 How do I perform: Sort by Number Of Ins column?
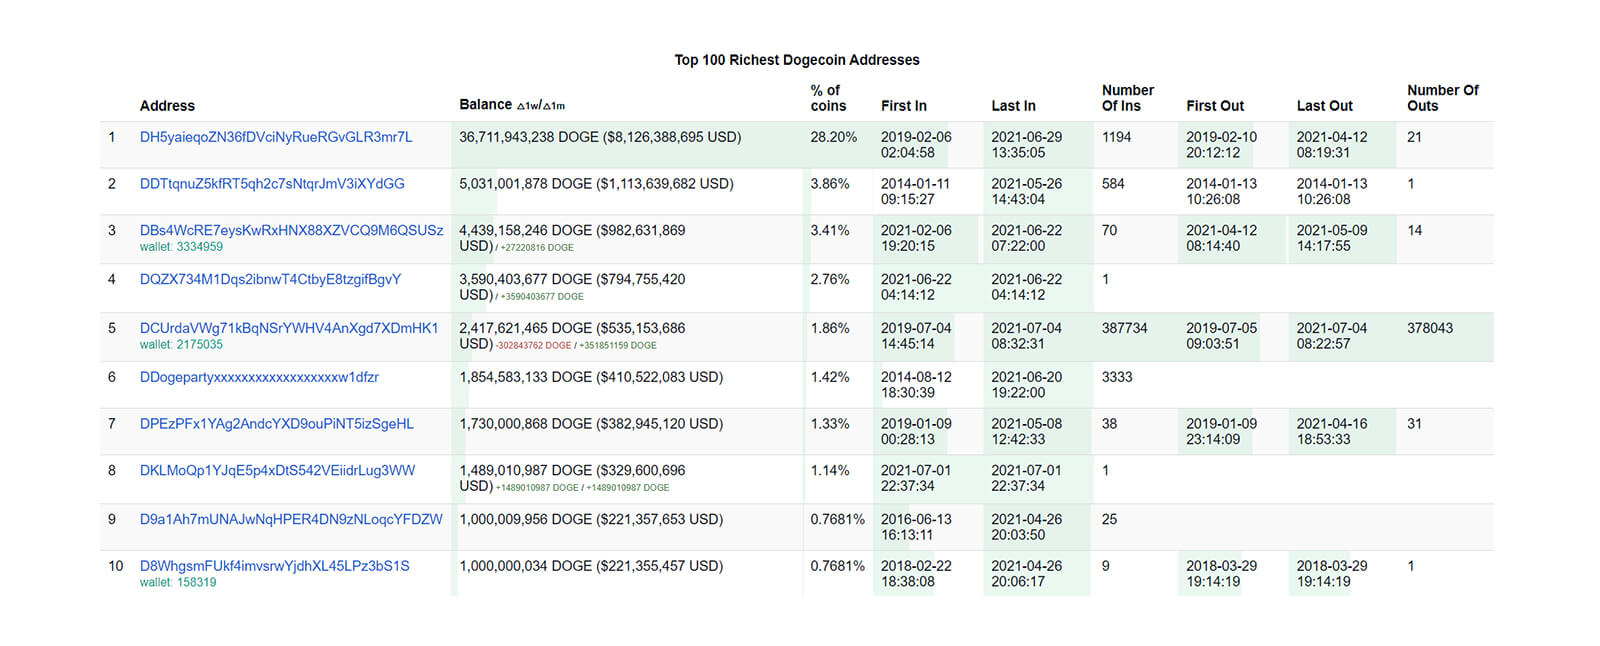point(1127,98)
